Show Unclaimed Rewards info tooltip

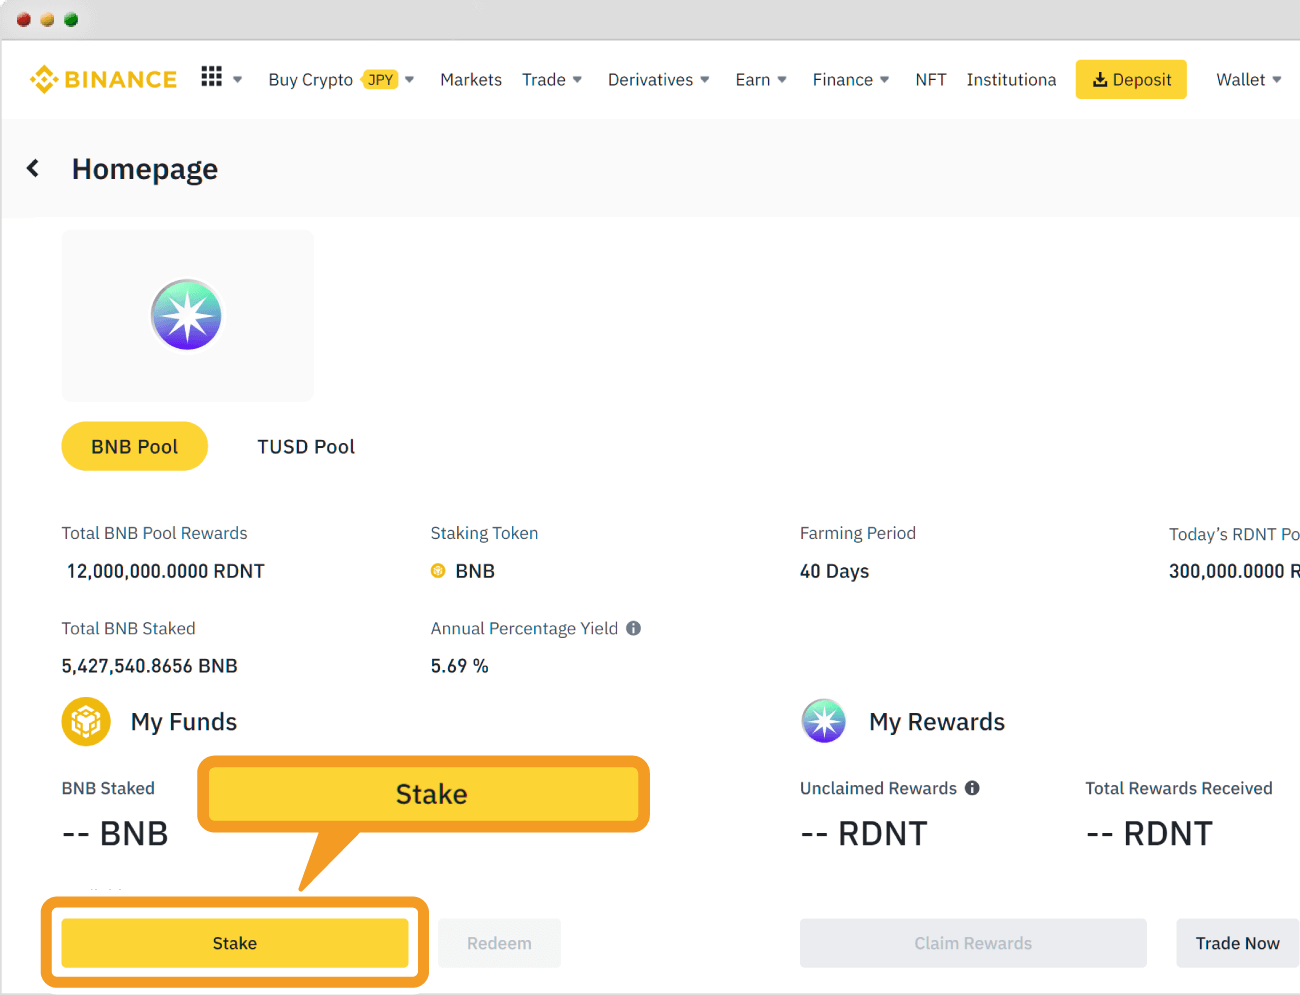(x=972, y=788)
